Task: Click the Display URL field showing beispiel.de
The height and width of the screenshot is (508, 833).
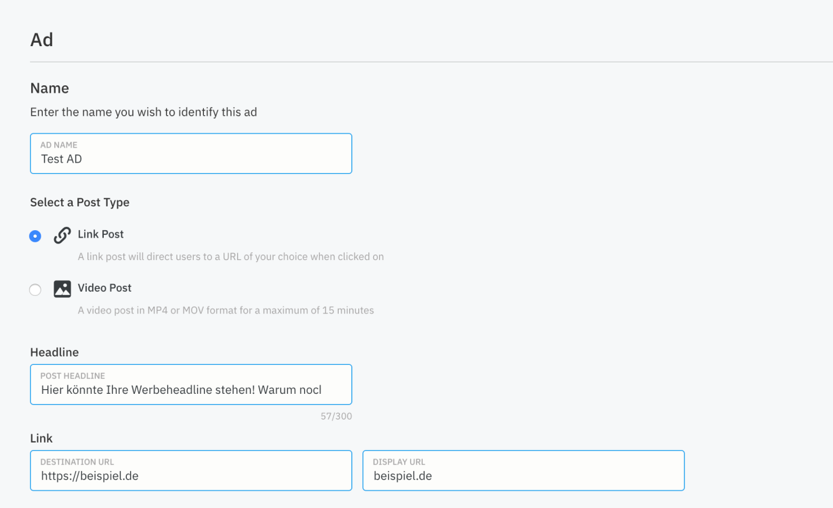Action: tap(523, 471)
